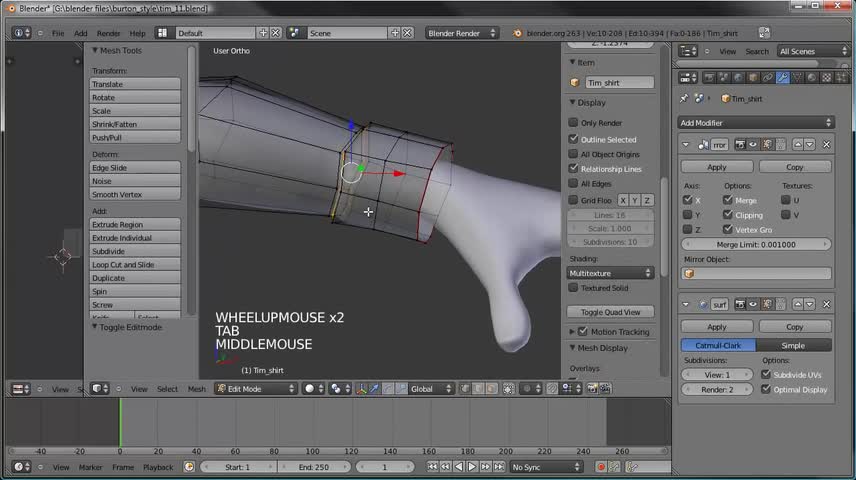The width and height of the screenshot is (856, 480).
Task: Open the timeline Marker menu
Action: pos(91,467)
